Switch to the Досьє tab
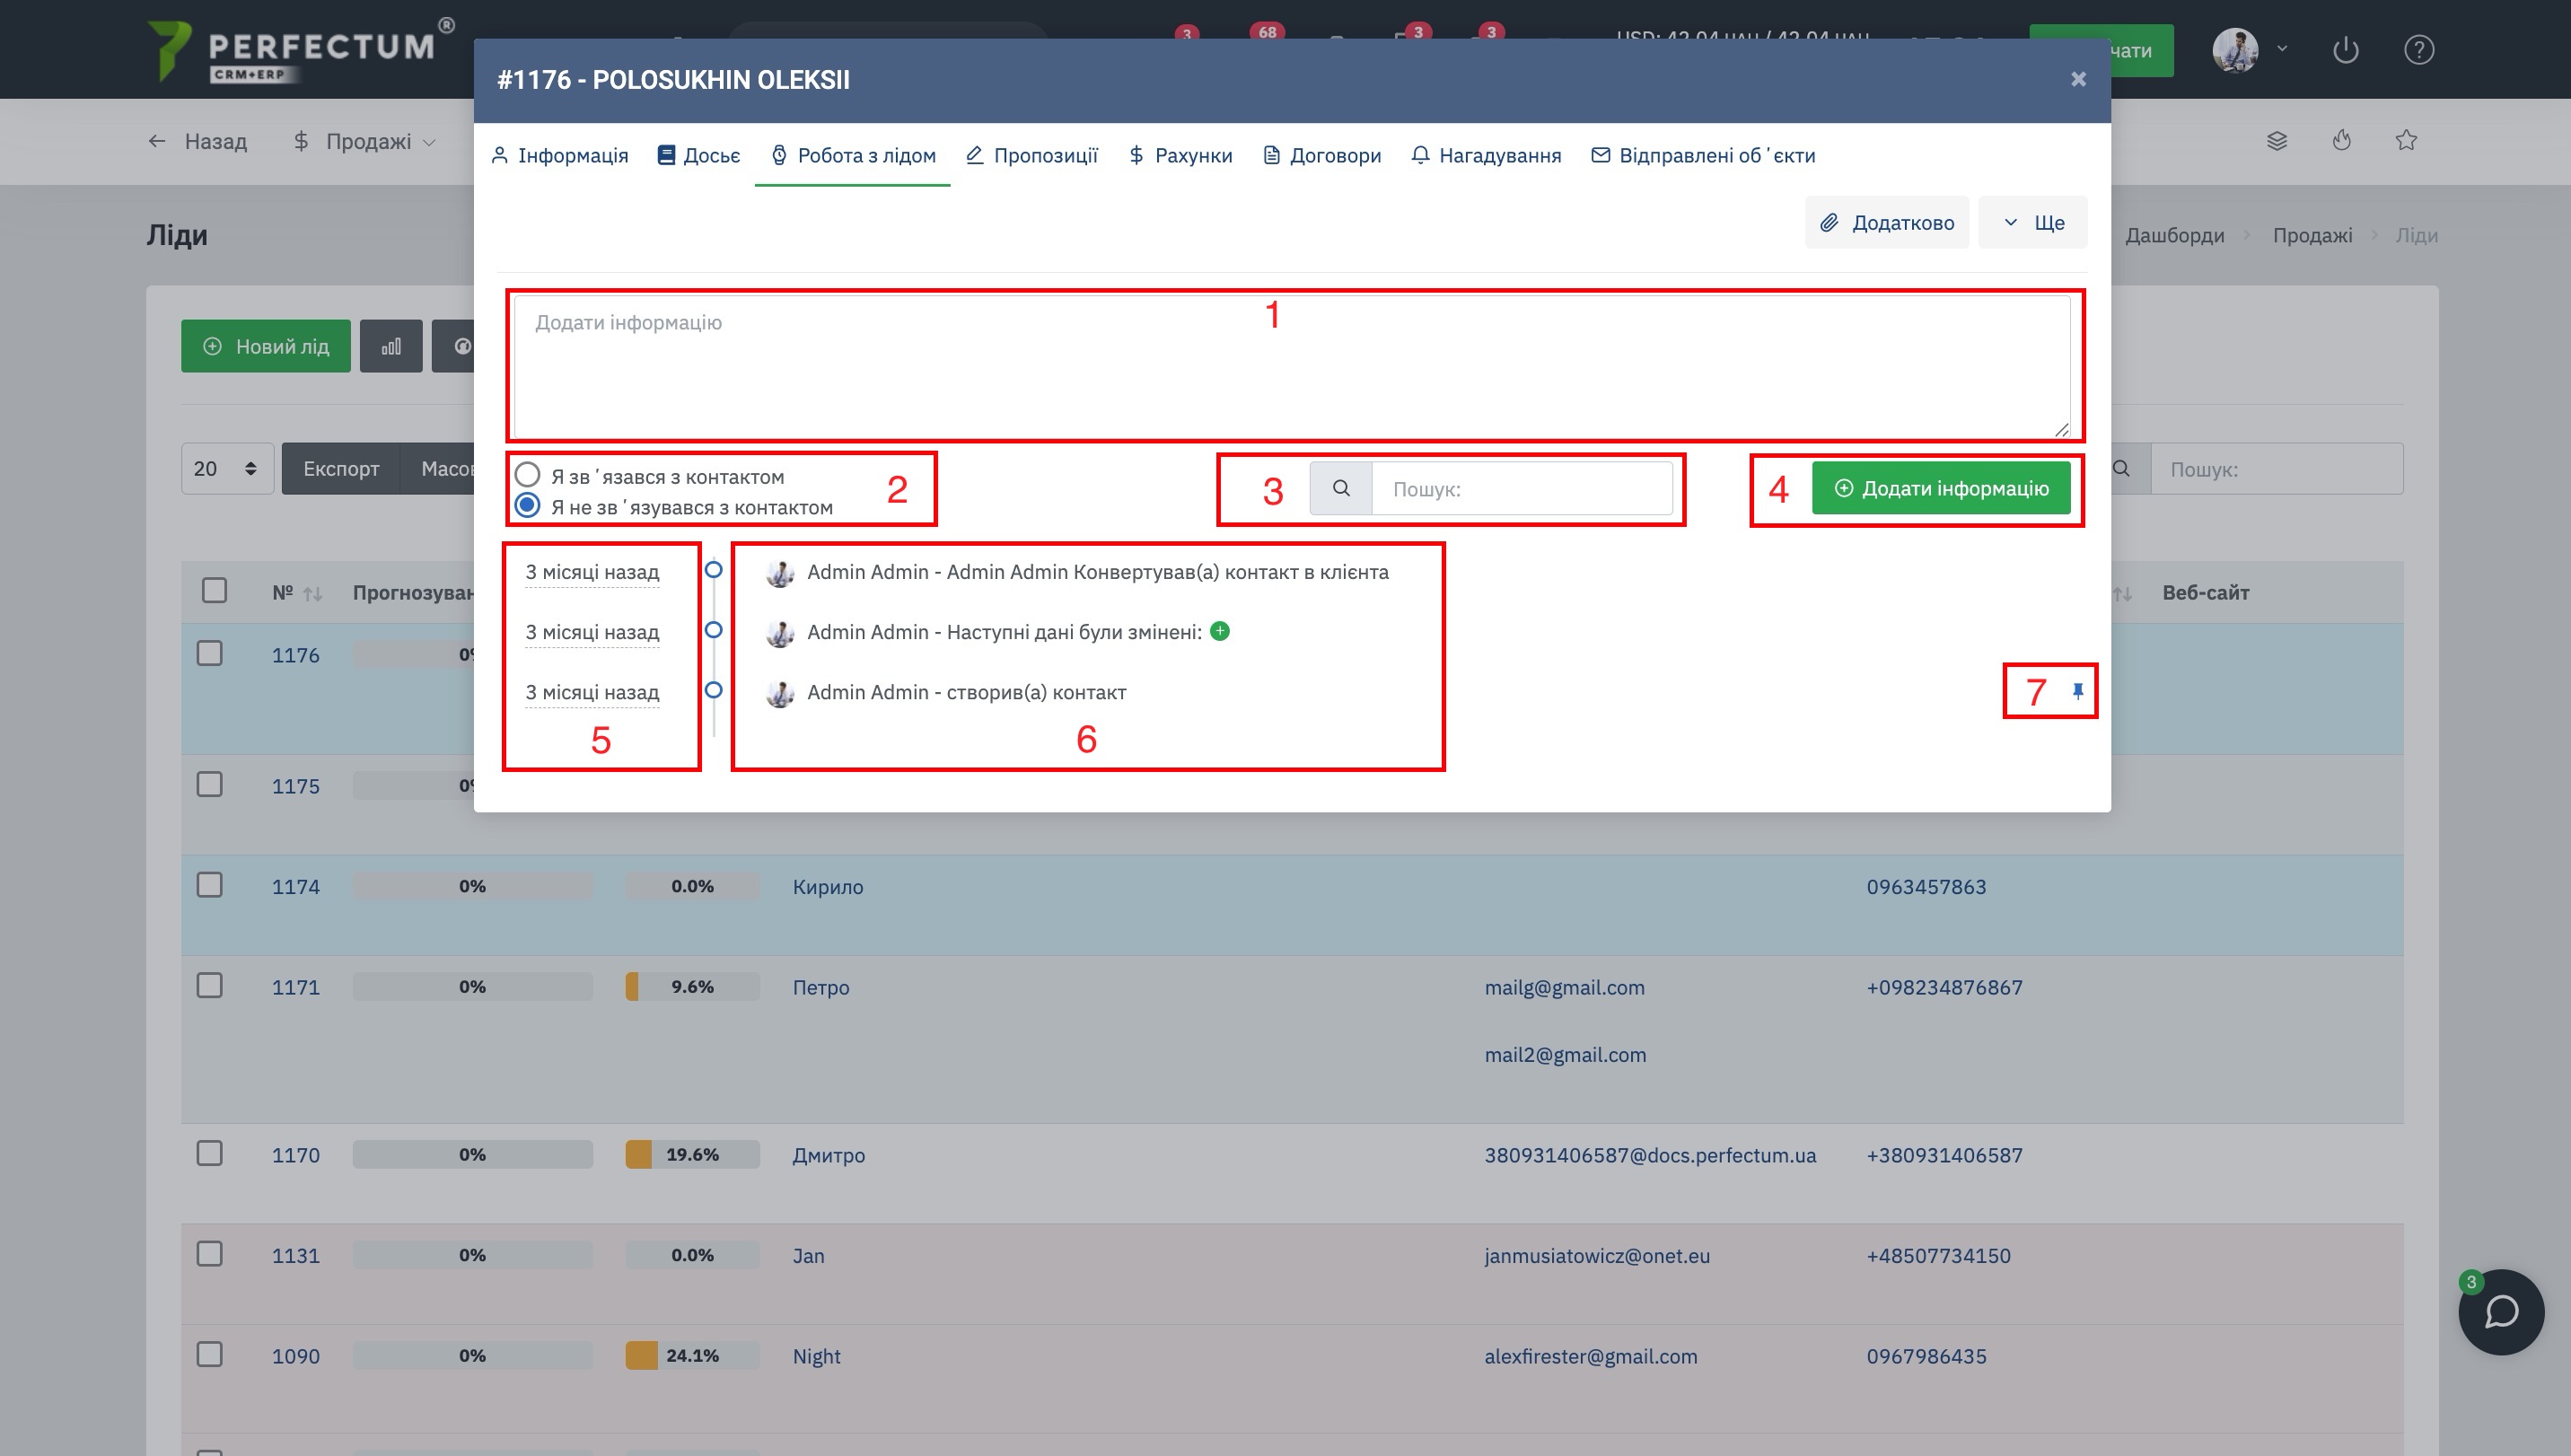Screen dimensions: 2571x1456 click(x=698, y=156)
